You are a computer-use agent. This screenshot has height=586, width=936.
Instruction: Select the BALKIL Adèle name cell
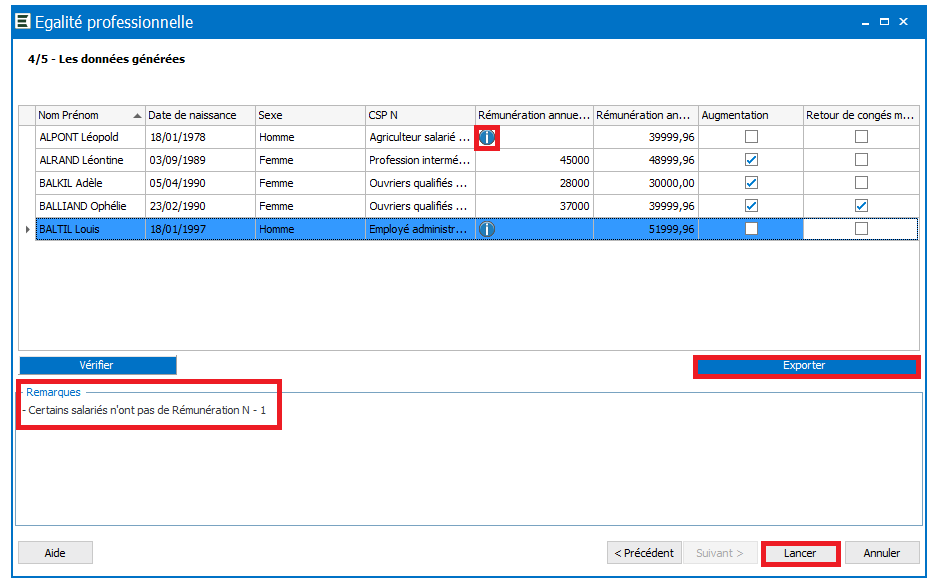tap(91, 183)
